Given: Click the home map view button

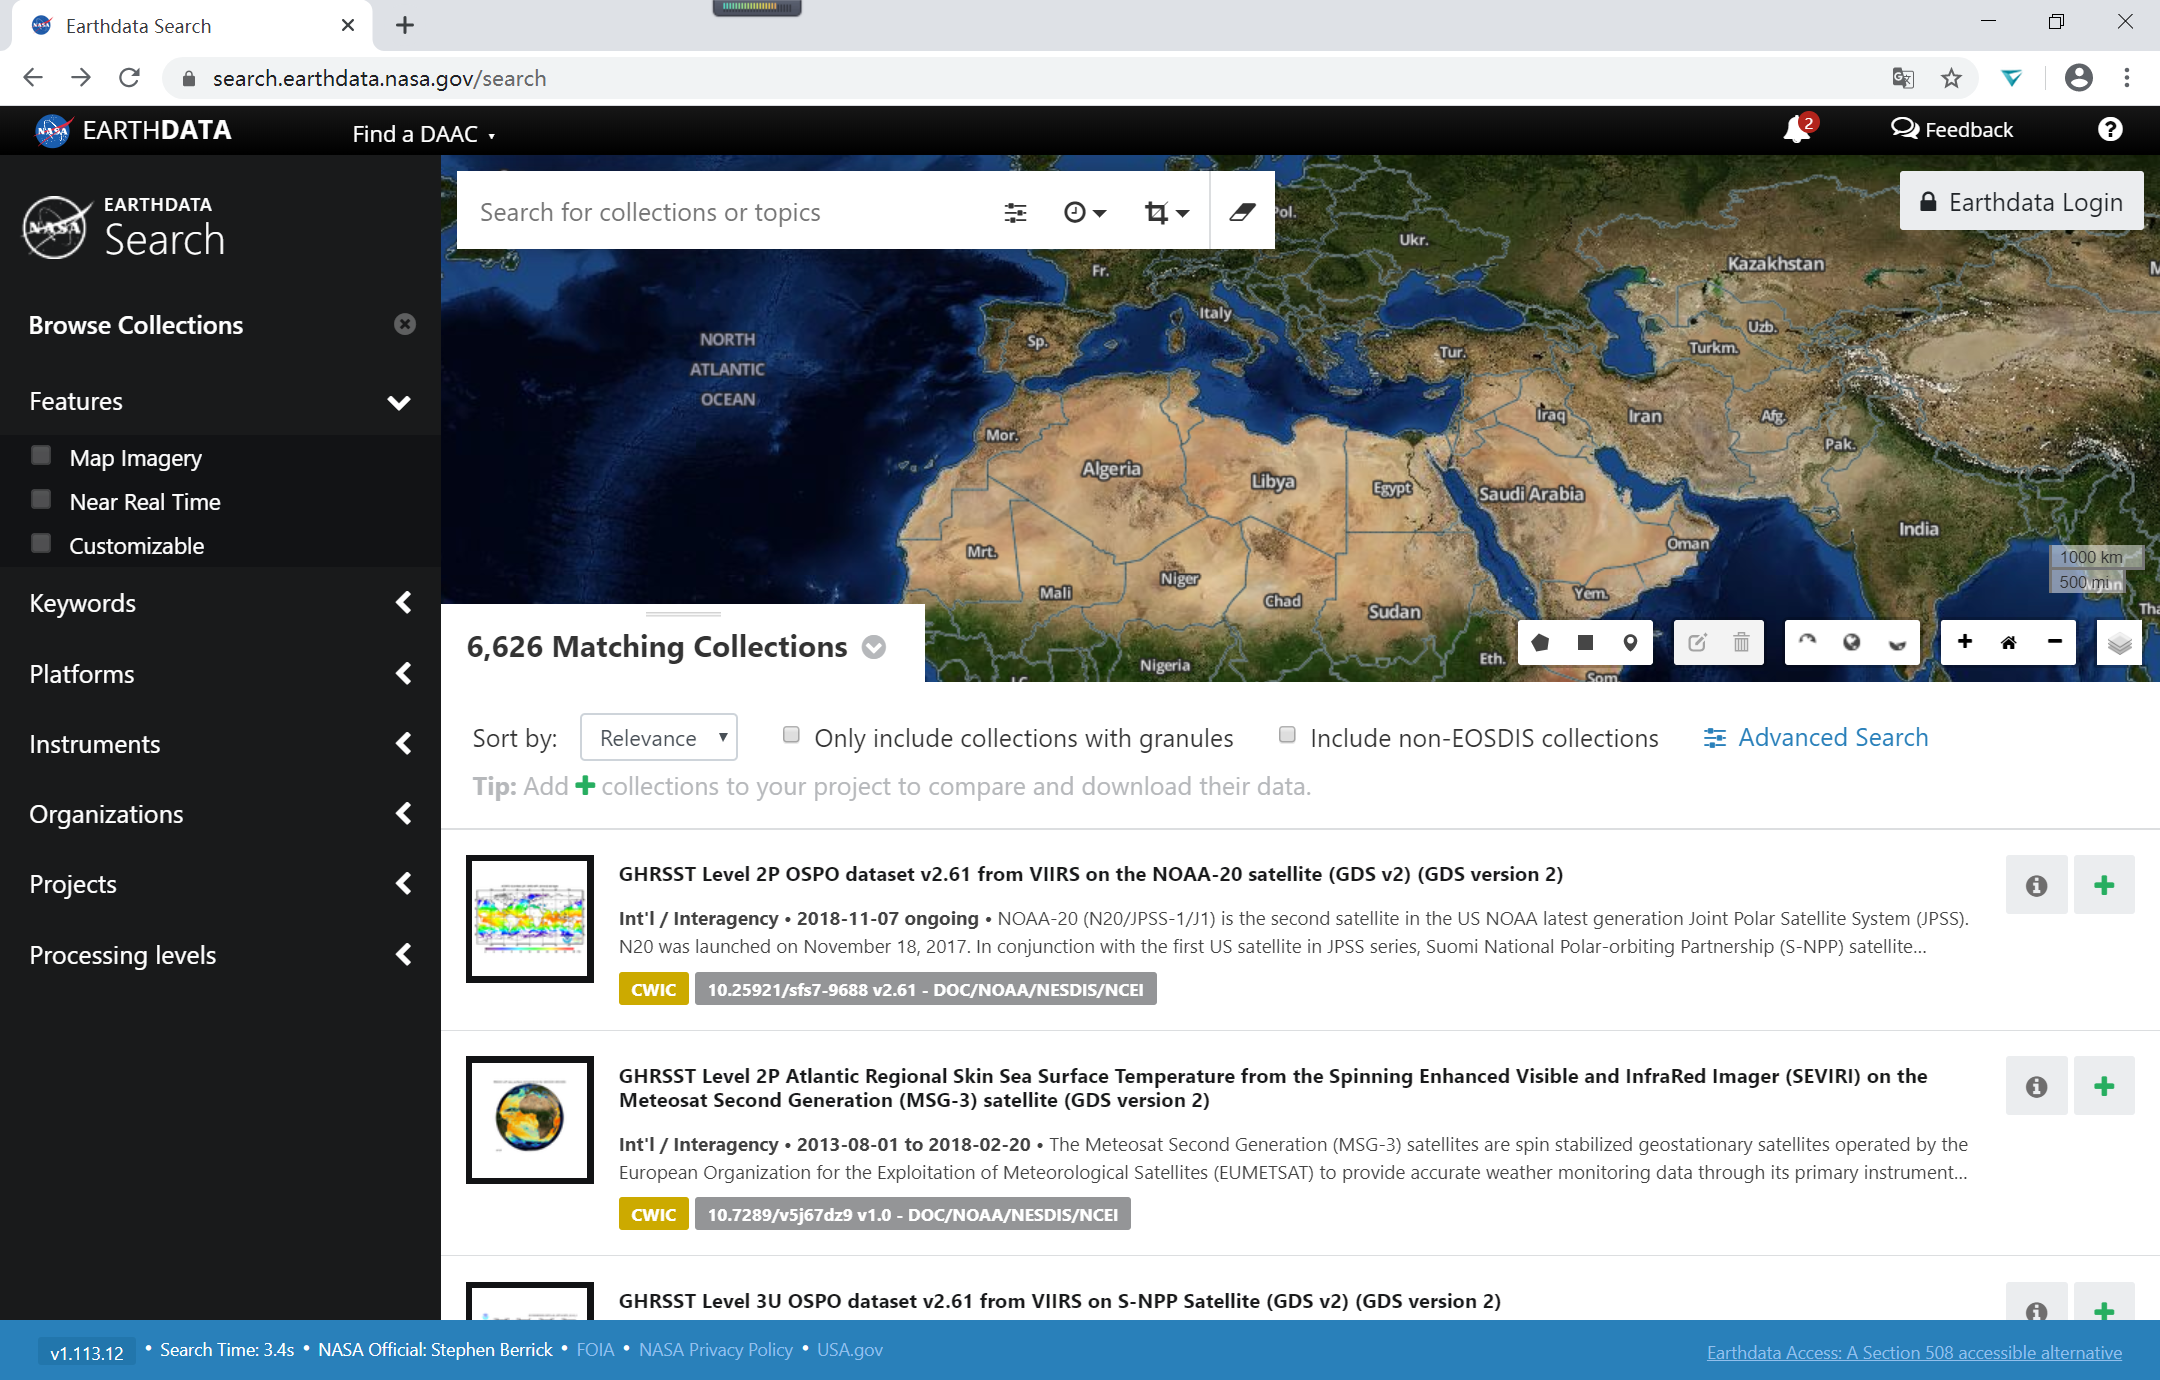Looking at the screenshot, I should pyautogui.click(x=2008, y=643).
